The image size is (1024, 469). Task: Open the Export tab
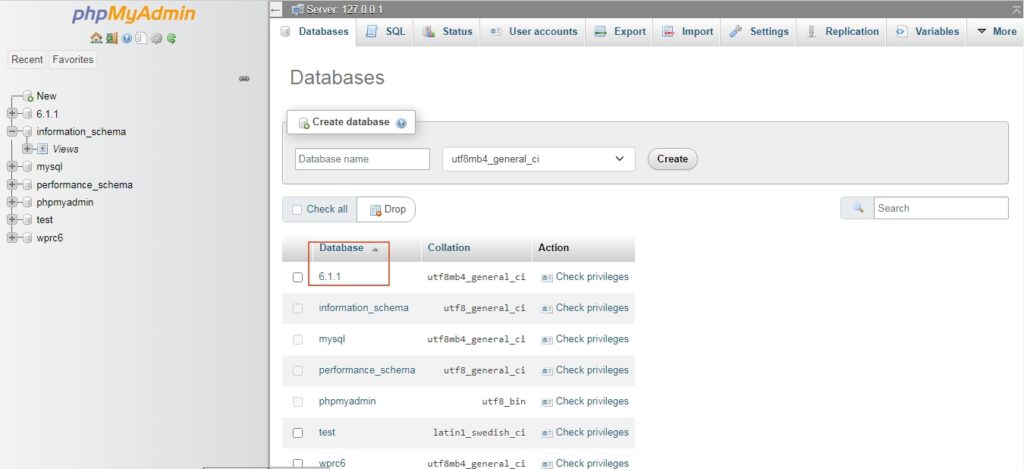pos(620,31)
